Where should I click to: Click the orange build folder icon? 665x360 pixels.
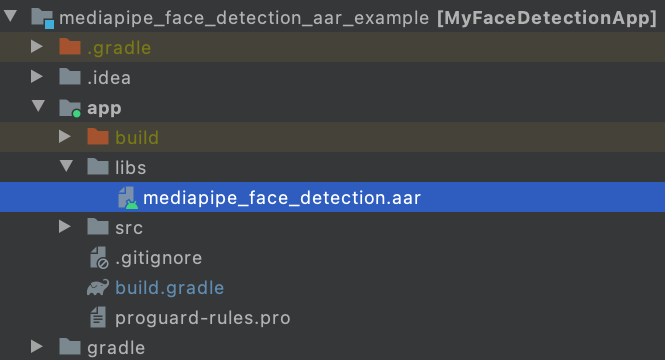[x=98, y=137]
